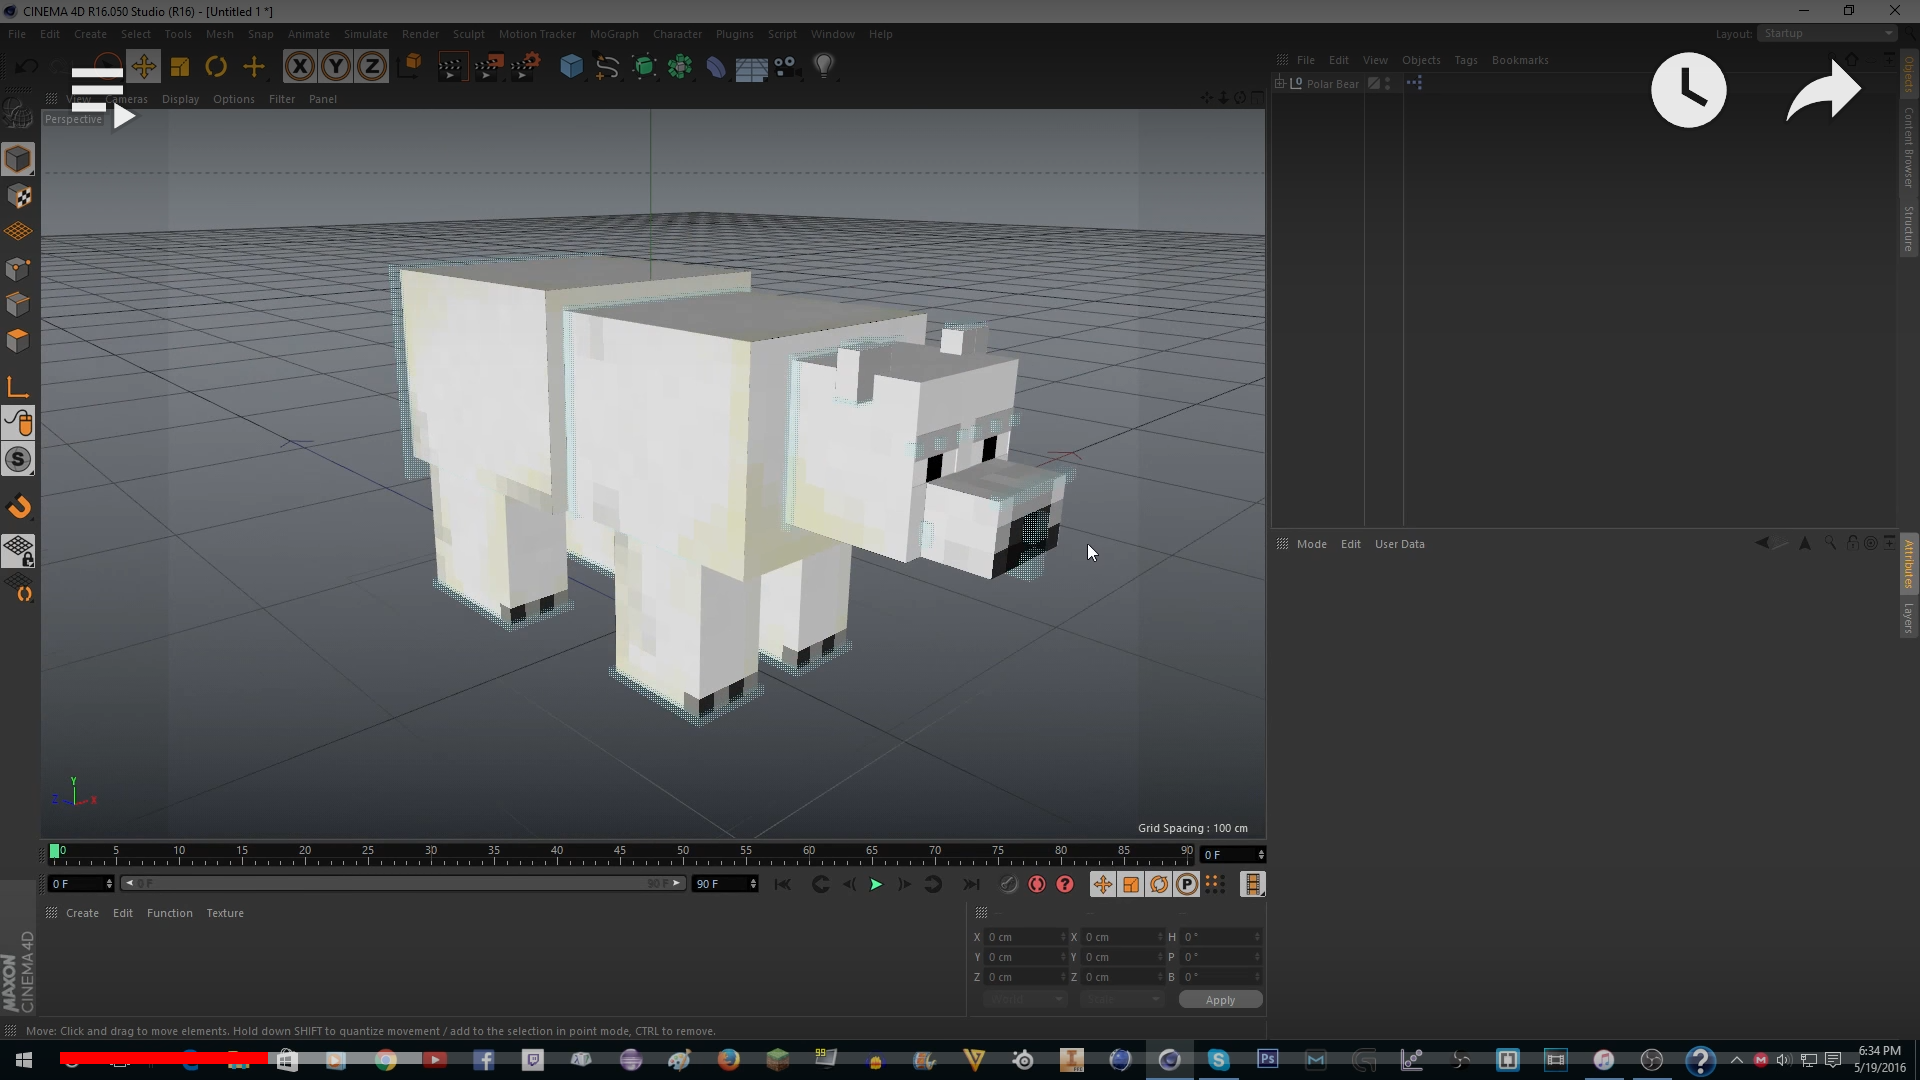Click Render View clapperboard icon
The width and height of the screenshot is (1920, 1080).
point(451,67)
